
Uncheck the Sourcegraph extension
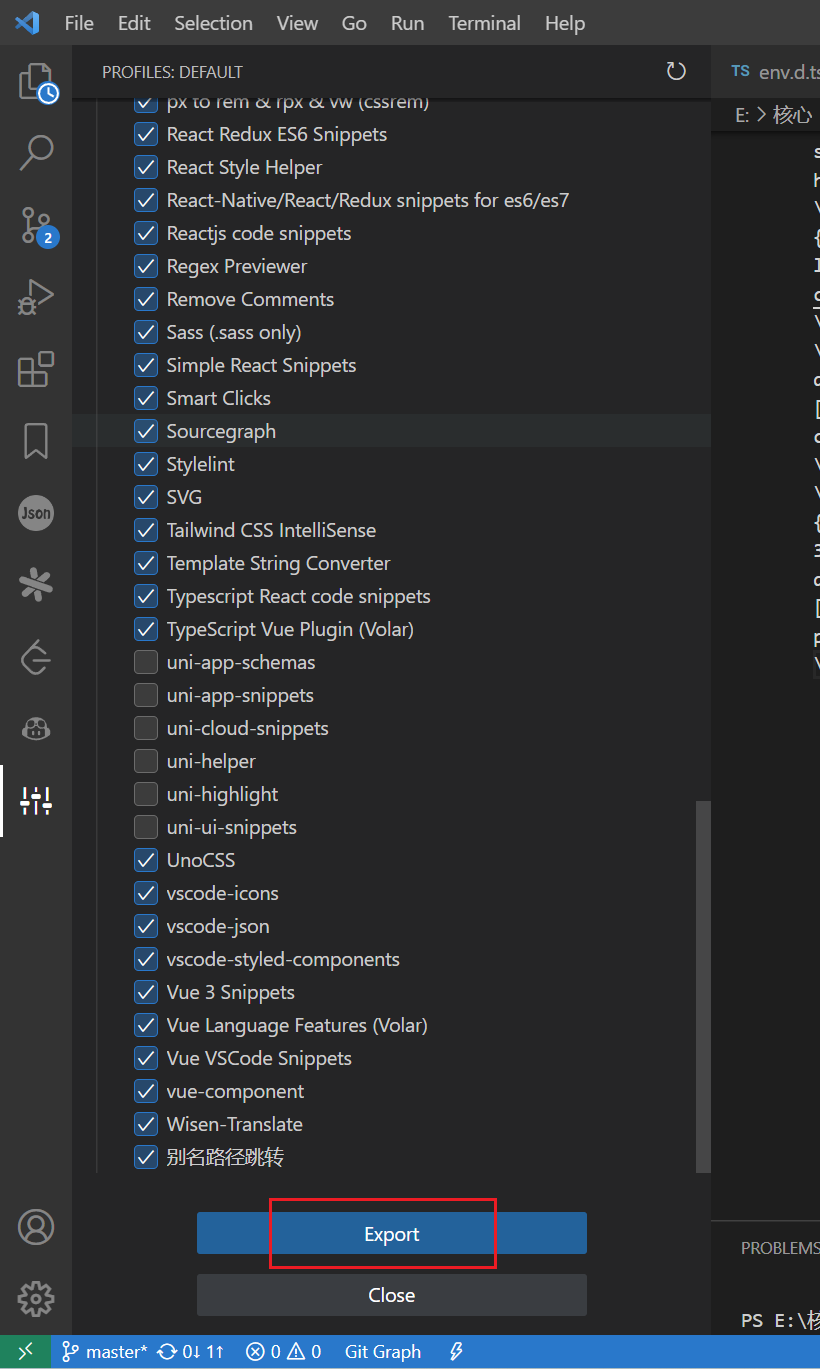click(145, 431)
